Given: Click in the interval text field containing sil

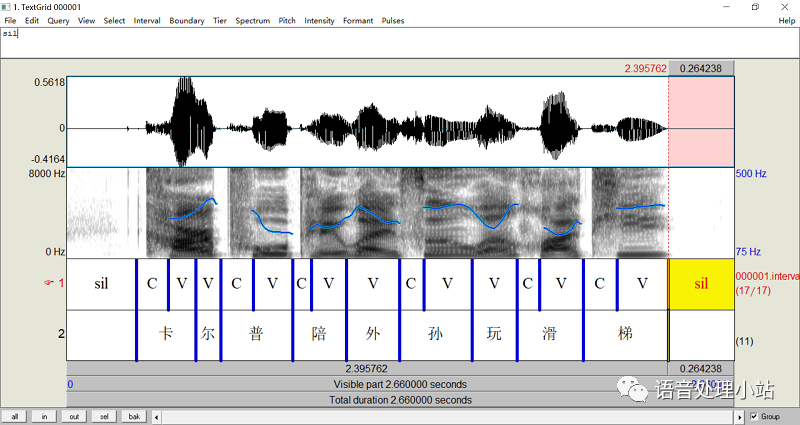Looking at the screenshot, I should [400, 43].
